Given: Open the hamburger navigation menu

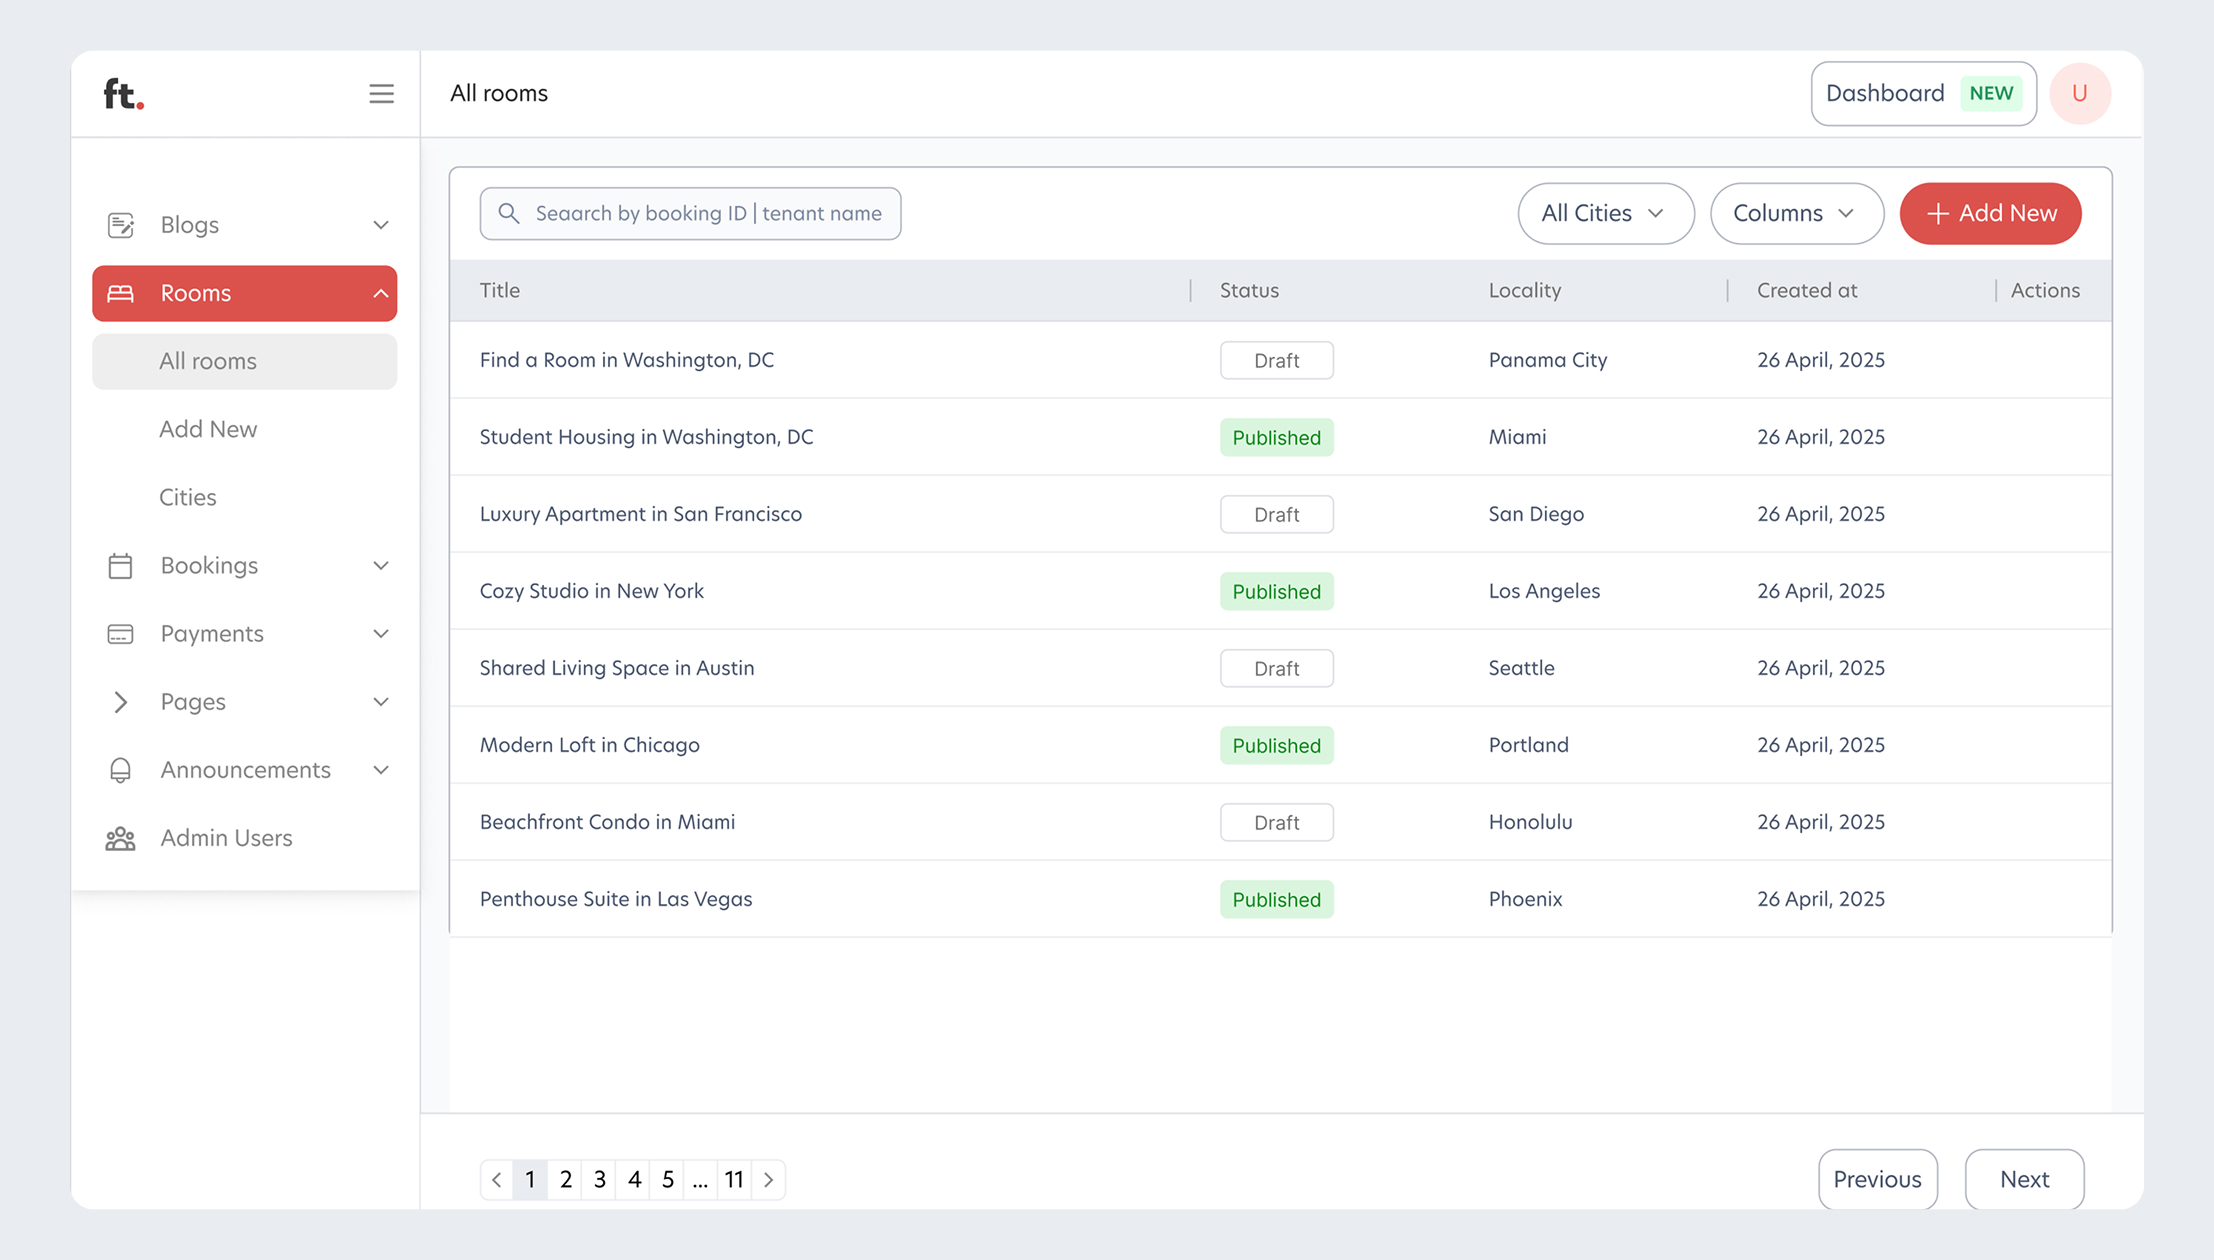Looking at the screenshot, I should point(381,93).
